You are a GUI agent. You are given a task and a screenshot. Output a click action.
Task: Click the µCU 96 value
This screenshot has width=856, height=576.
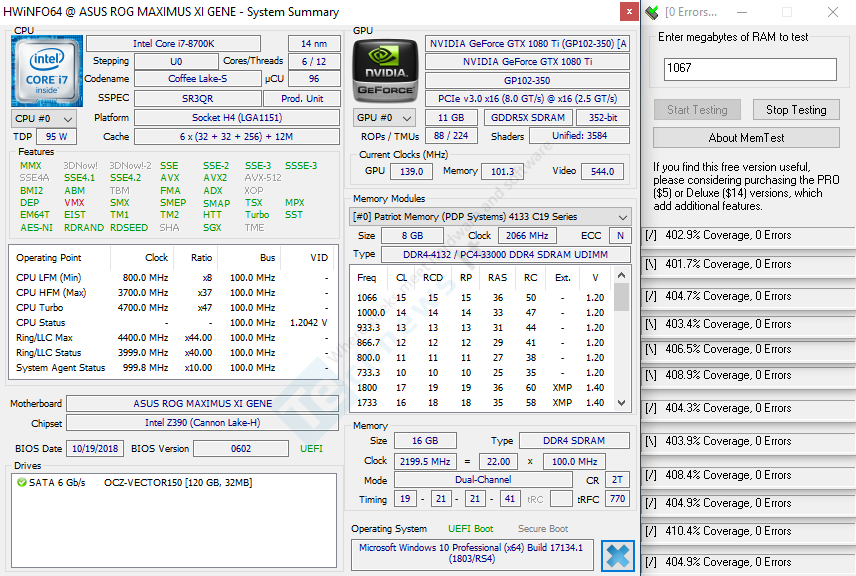pyautogui.click(x=314, y=79)
